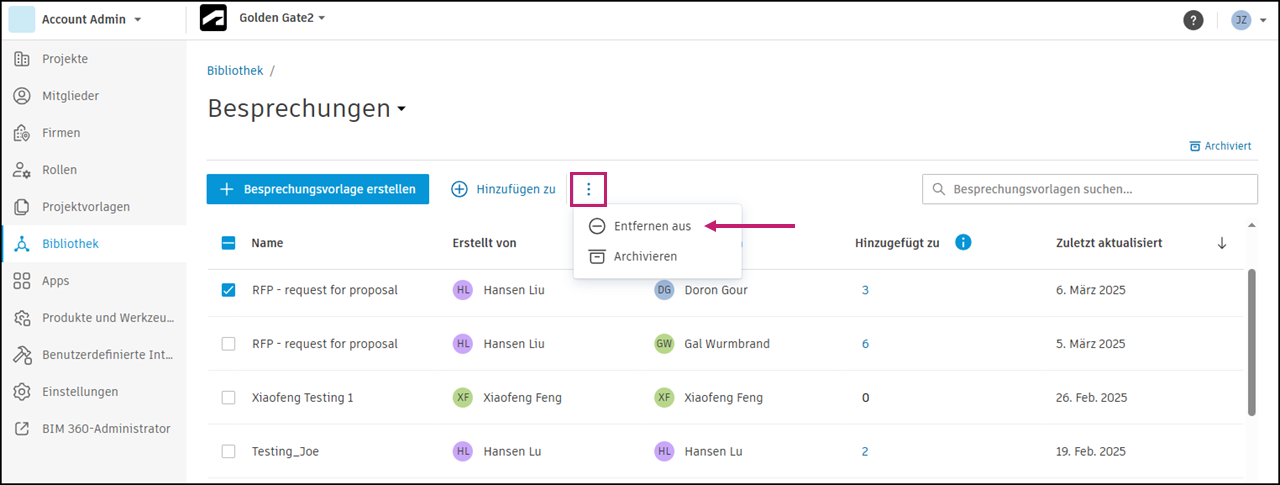Go to Mitglieder in the sidebar
1280x485 pixels.
tap(70, 96)
